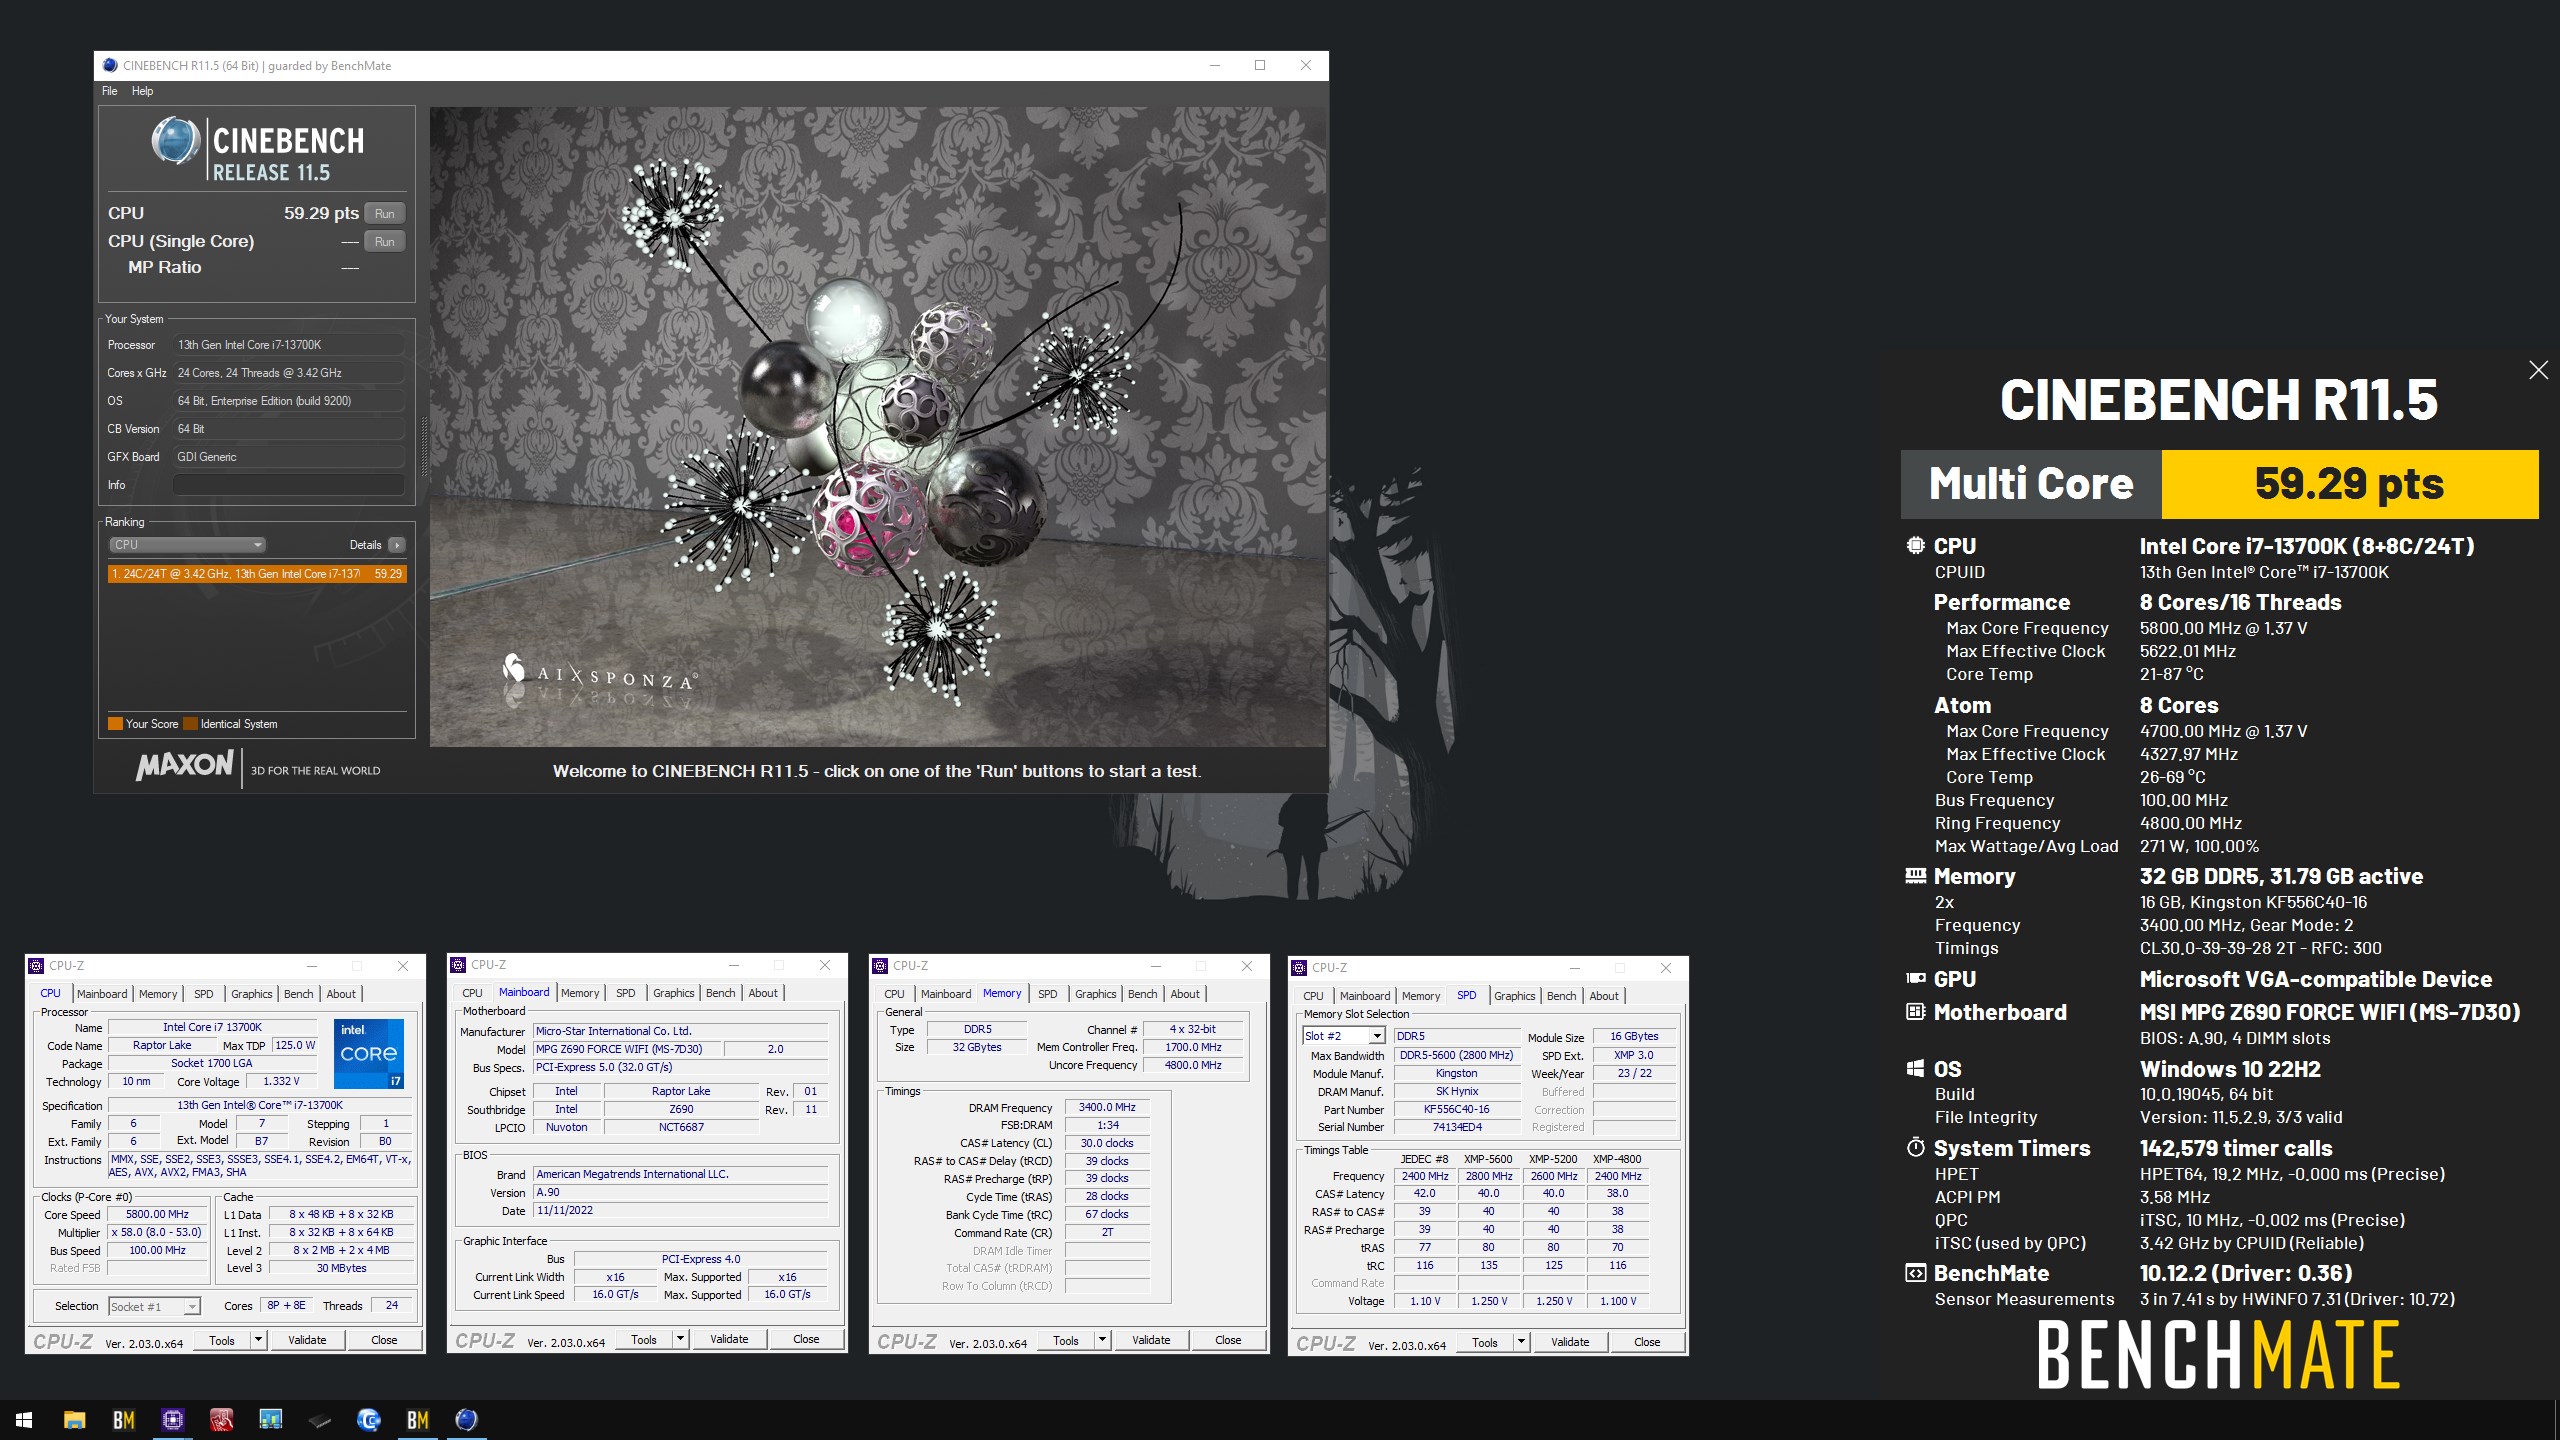Click the Info input field in Cinebench
The image size is (2560, 1440).
(289, 485)
